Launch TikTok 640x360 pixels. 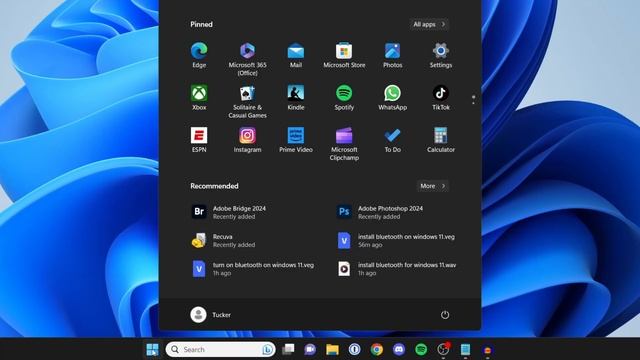441,98
